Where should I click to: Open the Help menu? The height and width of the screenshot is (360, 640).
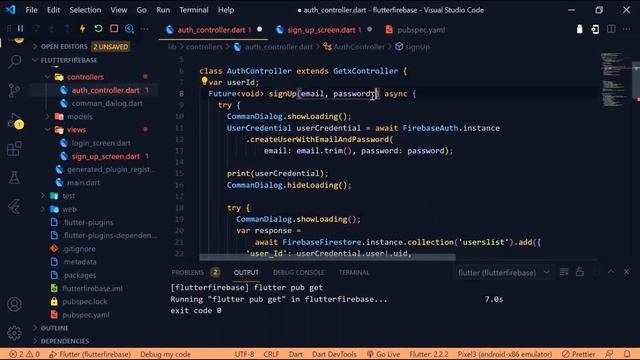[226, 10]
